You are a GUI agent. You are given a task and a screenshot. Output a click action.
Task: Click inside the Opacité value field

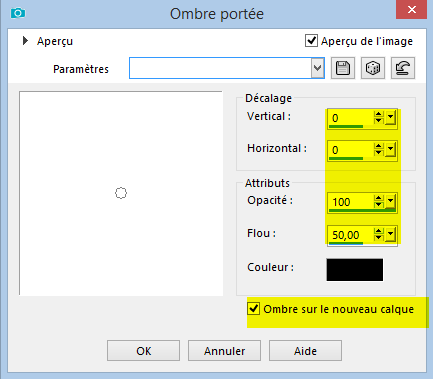click(351, 202)
